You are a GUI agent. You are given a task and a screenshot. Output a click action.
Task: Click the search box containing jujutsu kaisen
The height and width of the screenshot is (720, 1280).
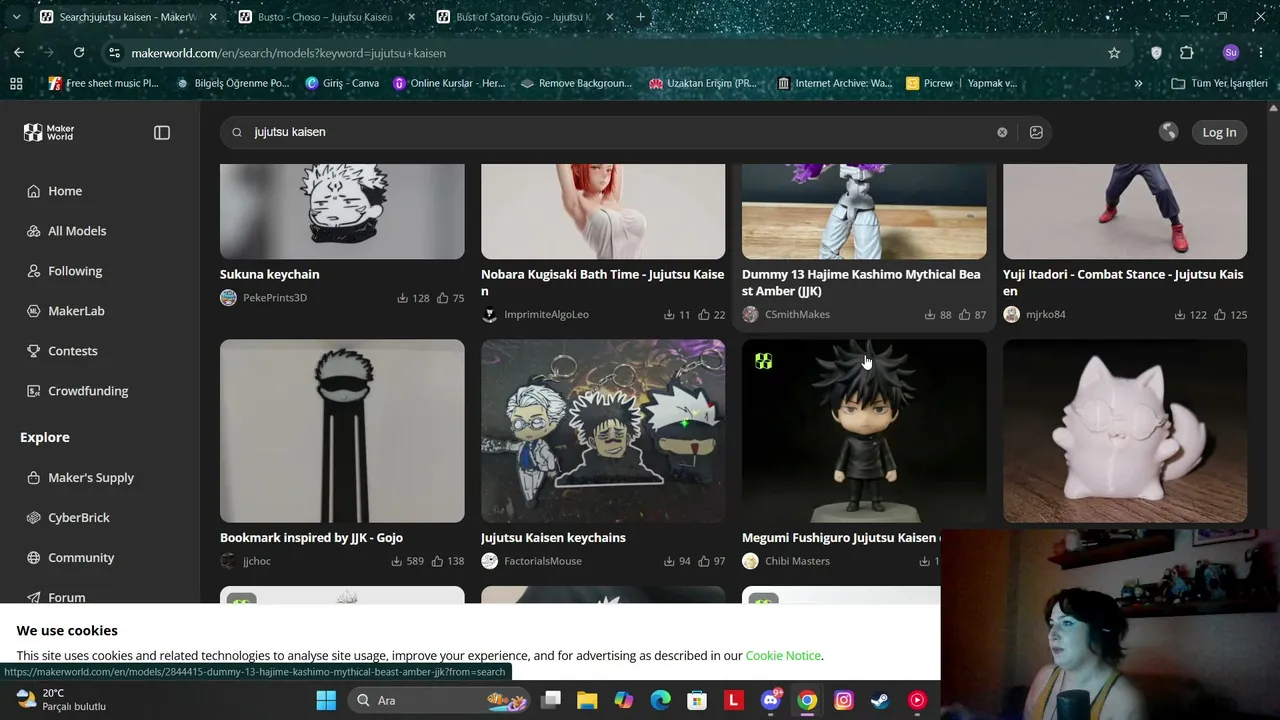click(x=636, y=132)
